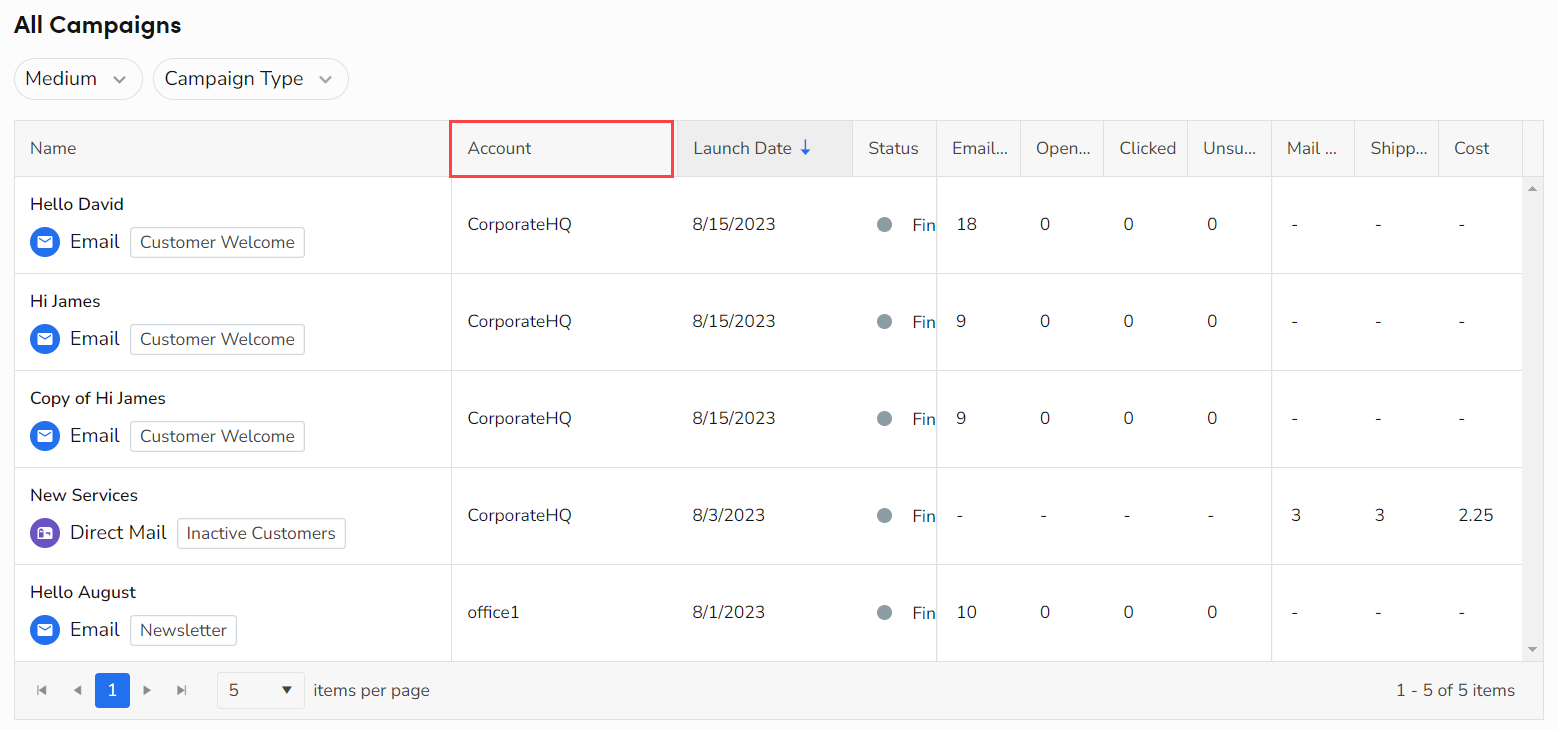Click the Inactive Customers tag
Viewport: 1558px width, 730px height.
(x=261, y=533)
